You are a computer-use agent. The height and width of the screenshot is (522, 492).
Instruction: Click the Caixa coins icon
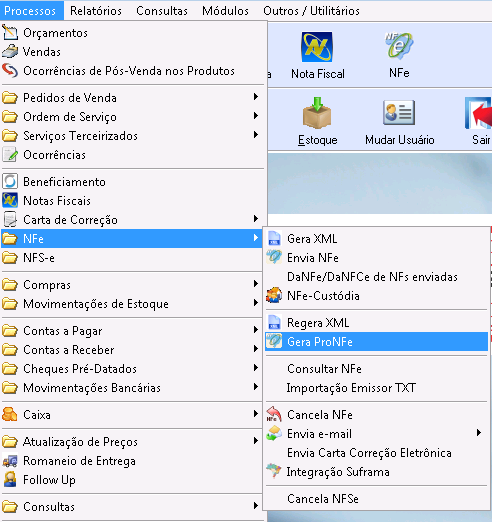coord(10,415)
